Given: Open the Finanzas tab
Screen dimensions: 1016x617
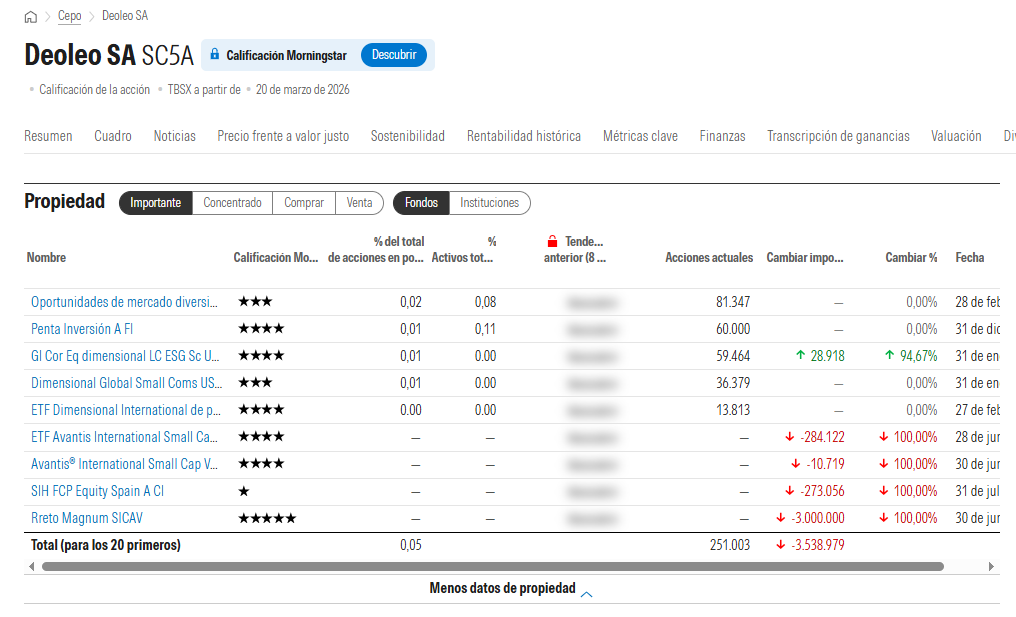Looking at the screenshot, I should [x=722, y=136].
